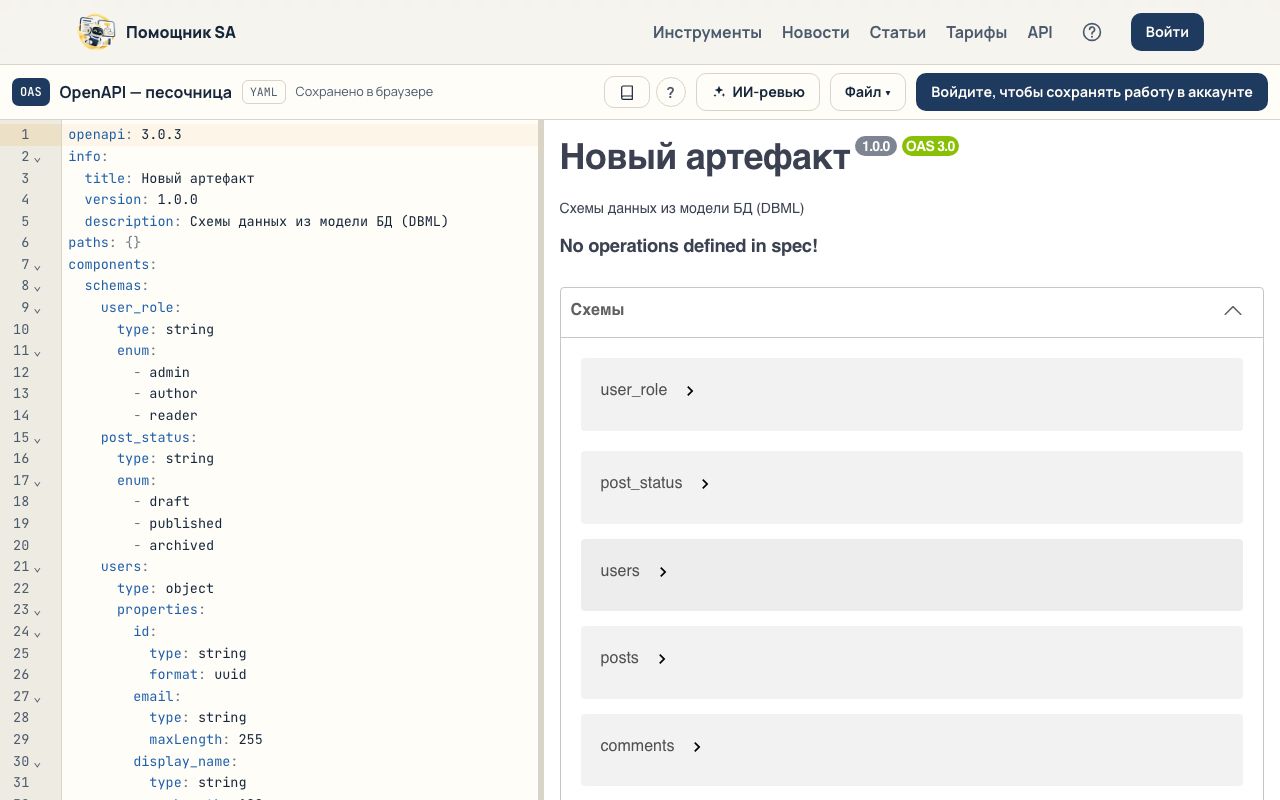Open Новости navigation item

click(x=816, y=32)
